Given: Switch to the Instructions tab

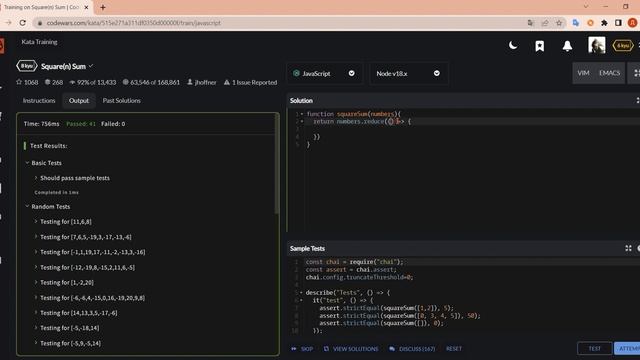Looking at the screenshot, I should [39, 100].
